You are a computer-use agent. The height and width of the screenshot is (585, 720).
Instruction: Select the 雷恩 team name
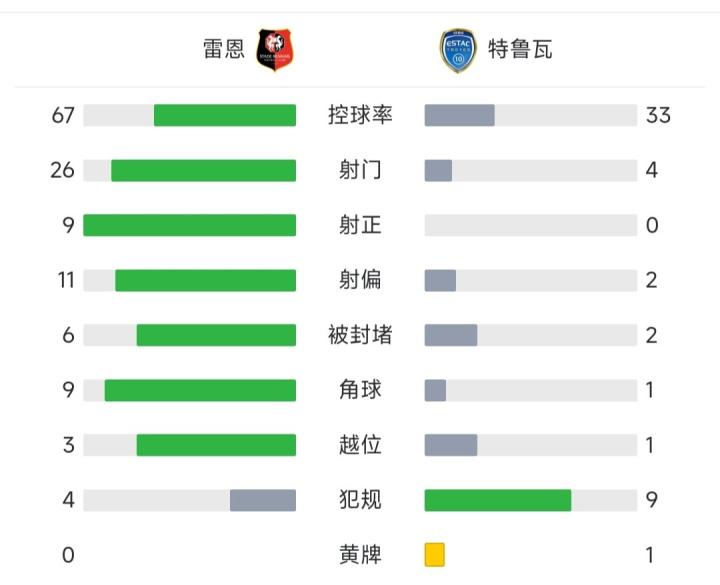224,50
